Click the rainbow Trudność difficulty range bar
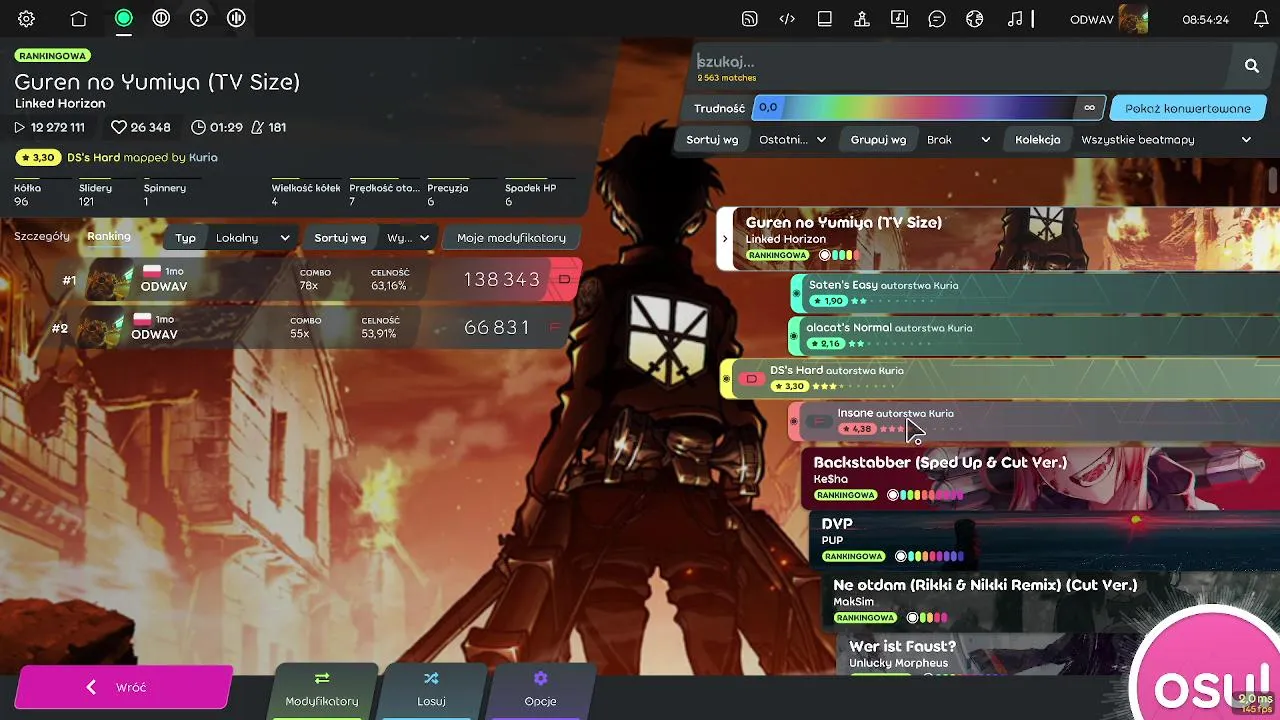This screenshot has height=720, width=1280. [x=928, y=108]
